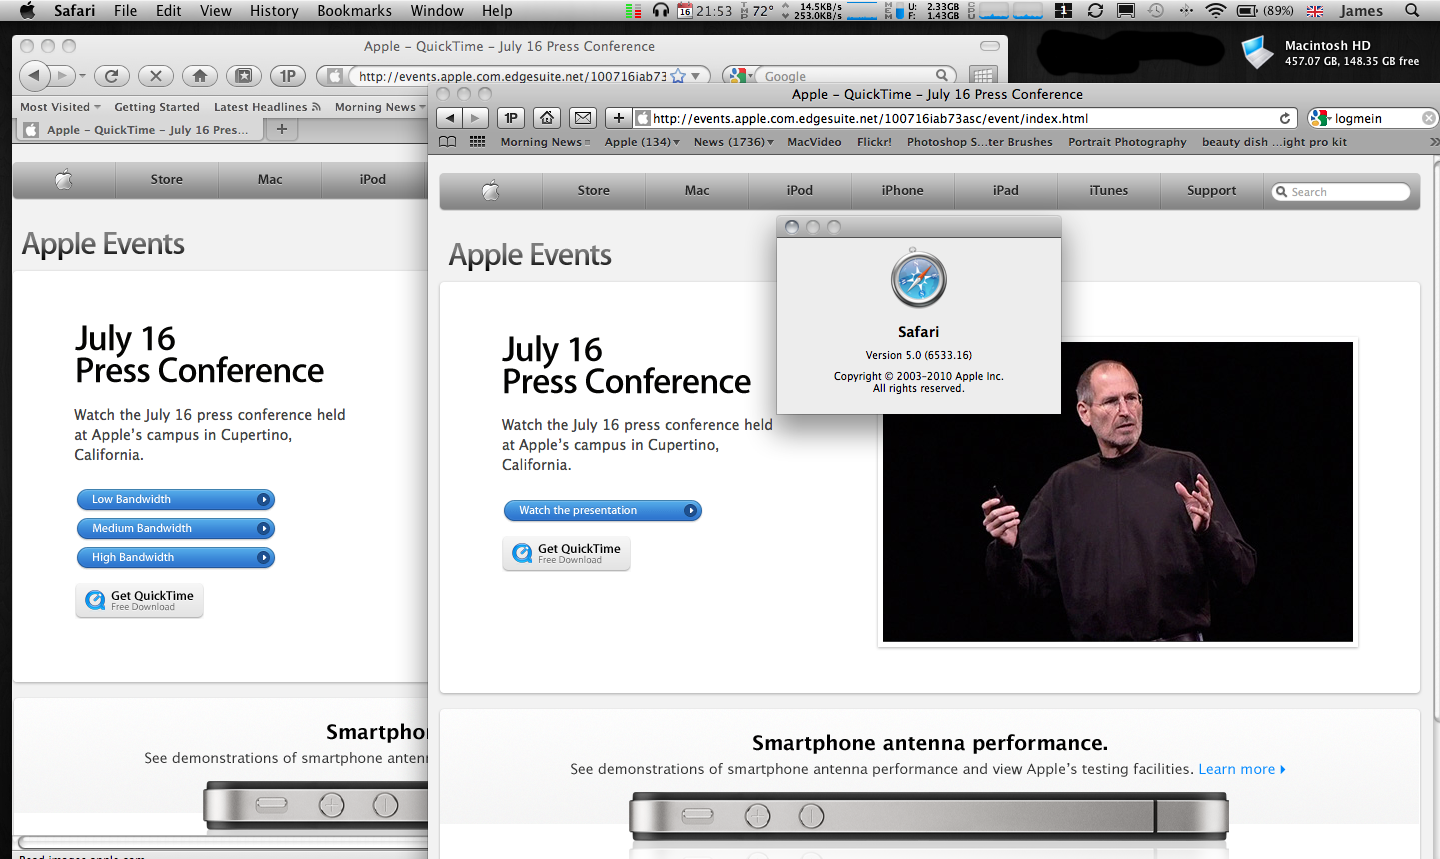Click the sync arrows menu bar icon
This screenshot has width=1440, height=859.
tap(1096, 11)
